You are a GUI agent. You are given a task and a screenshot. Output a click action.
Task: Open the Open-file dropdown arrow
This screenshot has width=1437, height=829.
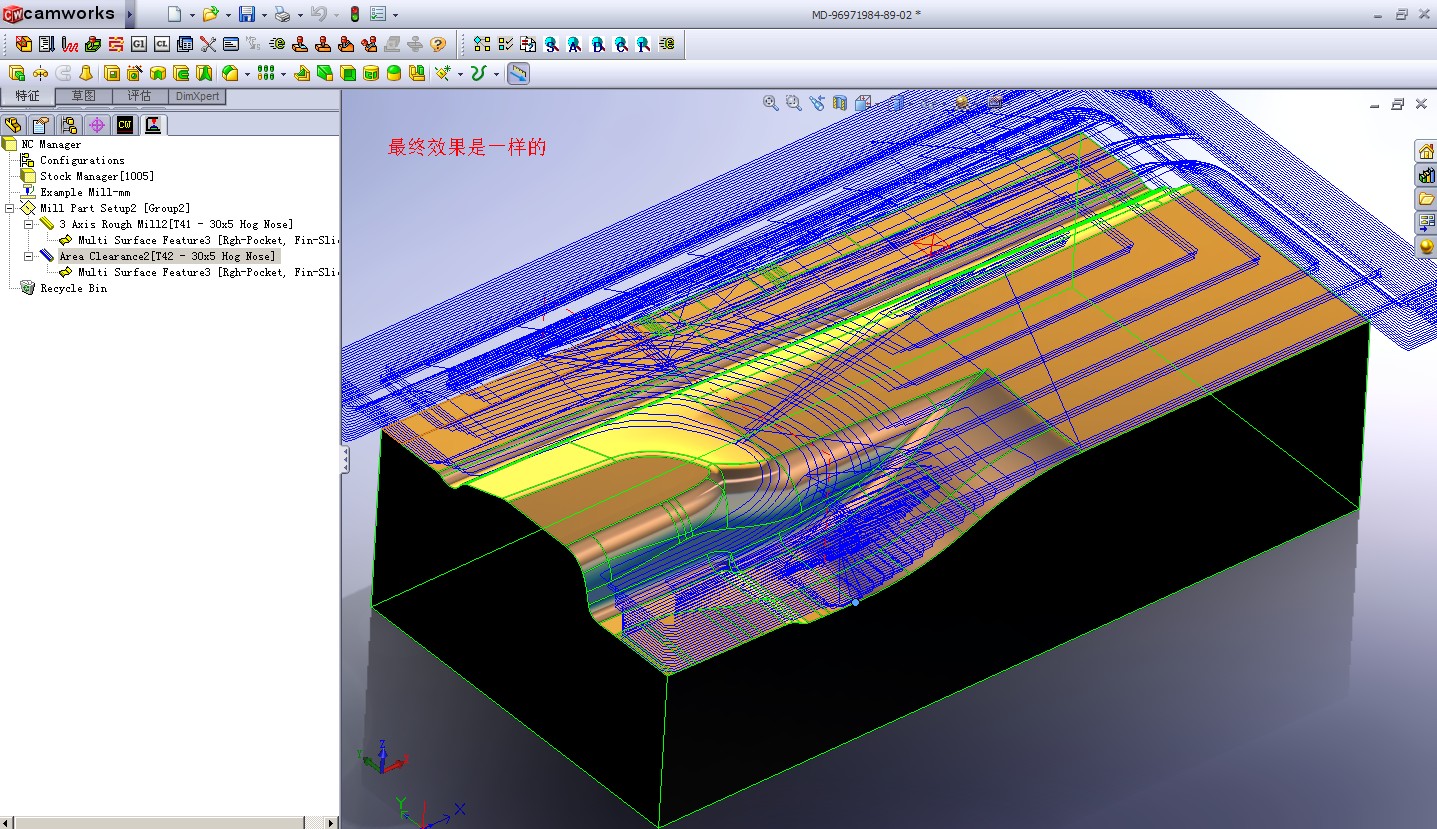point(227,15)
